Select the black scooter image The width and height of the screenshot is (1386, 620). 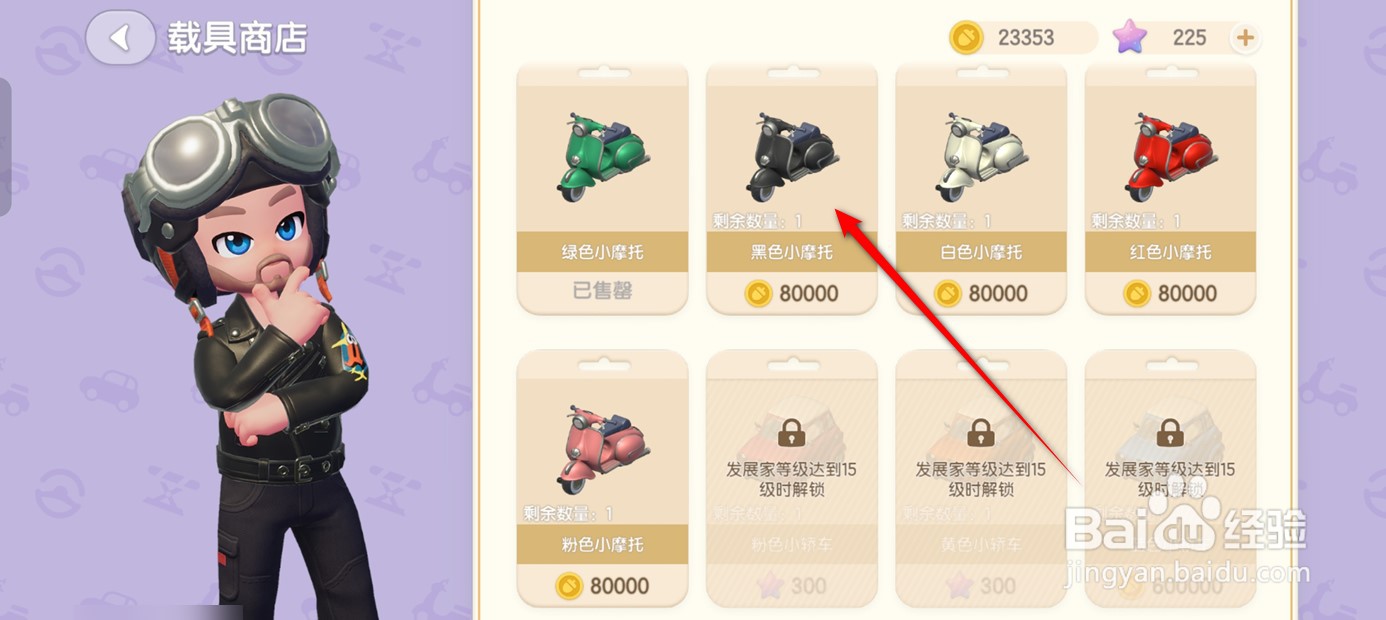(792, 157)
